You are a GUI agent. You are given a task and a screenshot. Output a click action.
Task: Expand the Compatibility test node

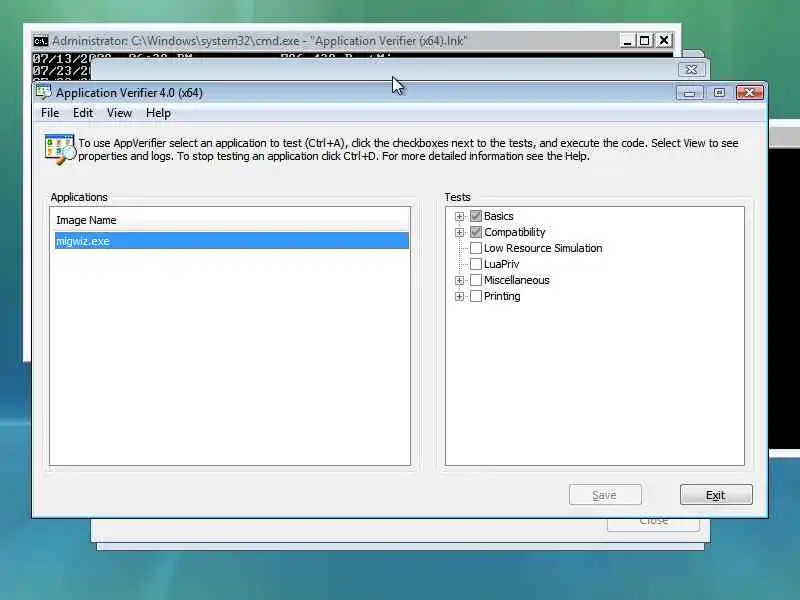pos(459,233)
